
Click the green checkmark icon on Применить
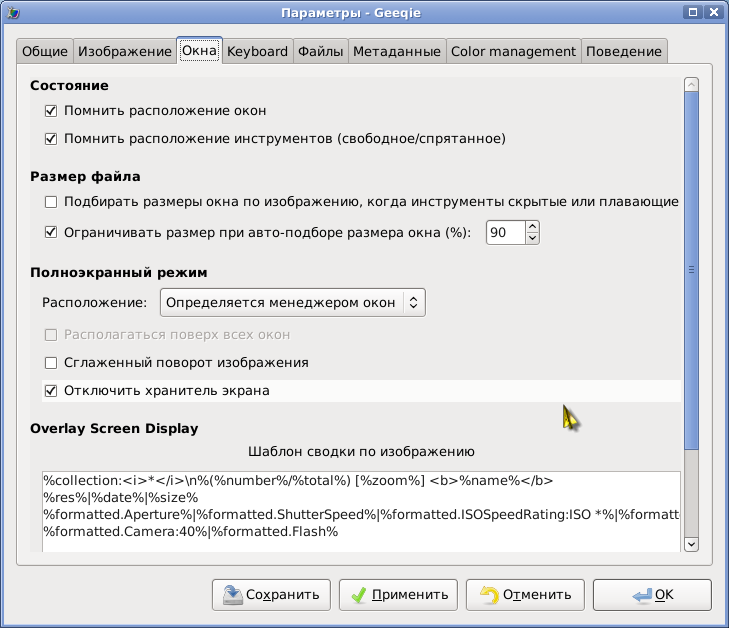click(x=358, y=595)
